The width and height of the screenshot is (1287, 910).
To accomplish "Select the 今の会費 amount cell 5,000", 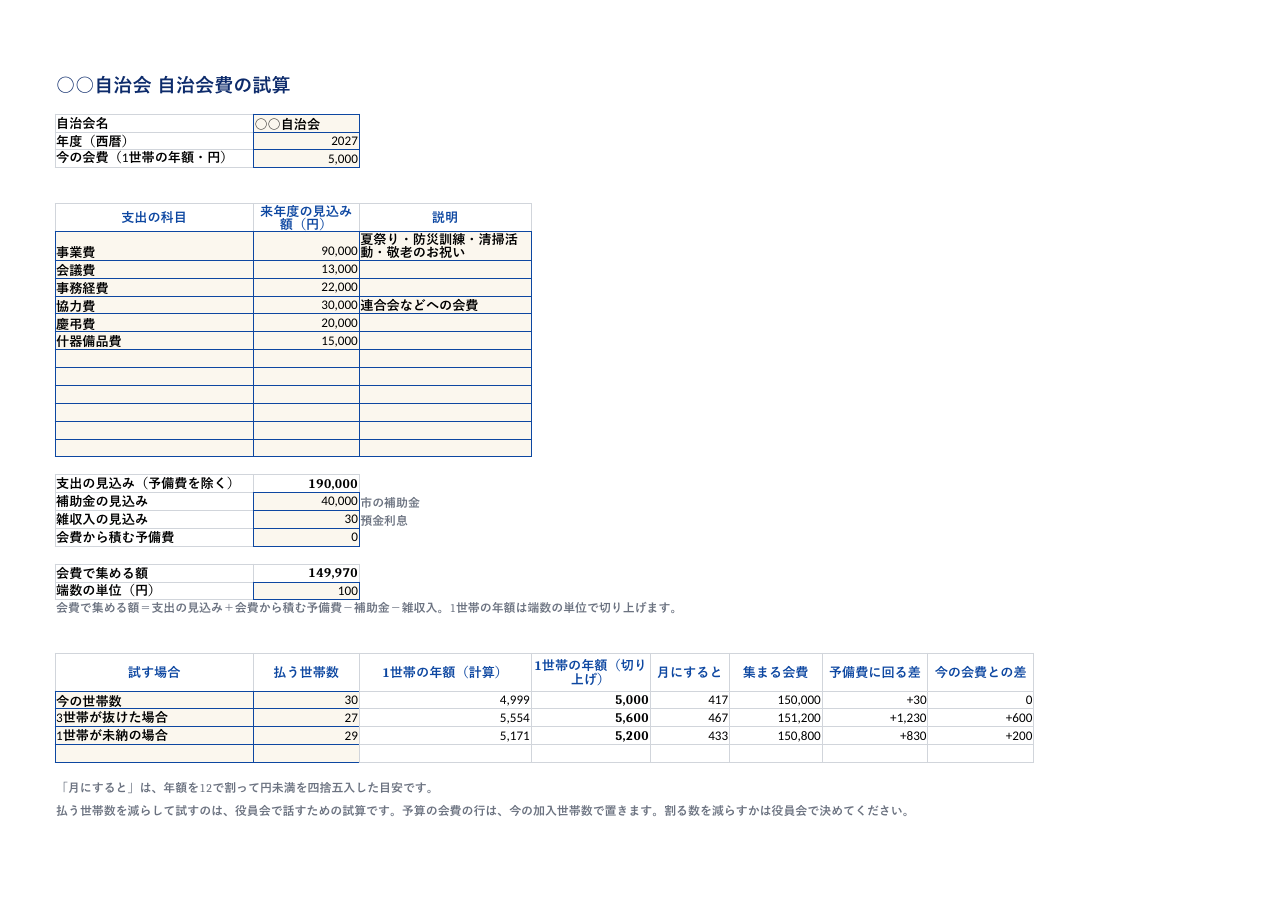I will (x=306, y=159).
